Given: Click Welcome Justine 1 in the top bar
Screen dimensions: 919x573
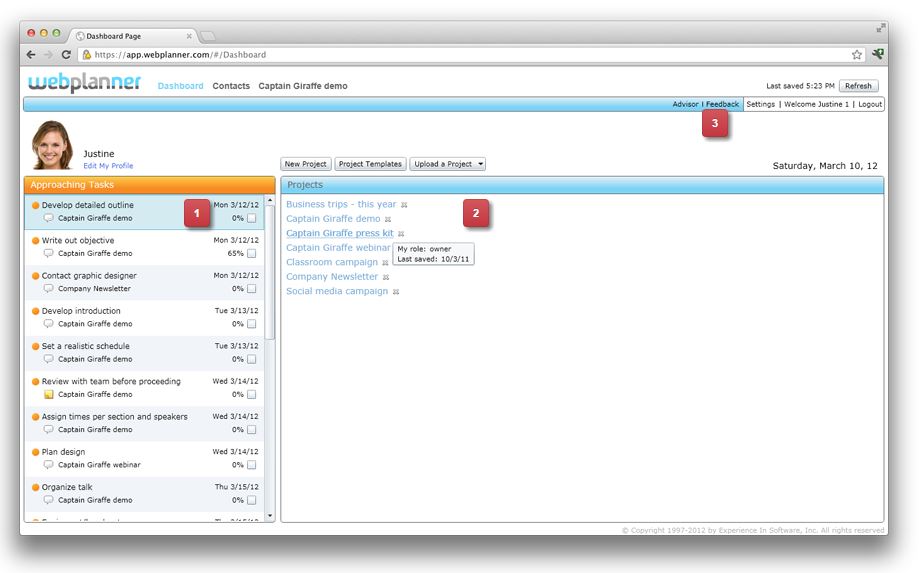Looking at the screenshot, I should 816,104.
